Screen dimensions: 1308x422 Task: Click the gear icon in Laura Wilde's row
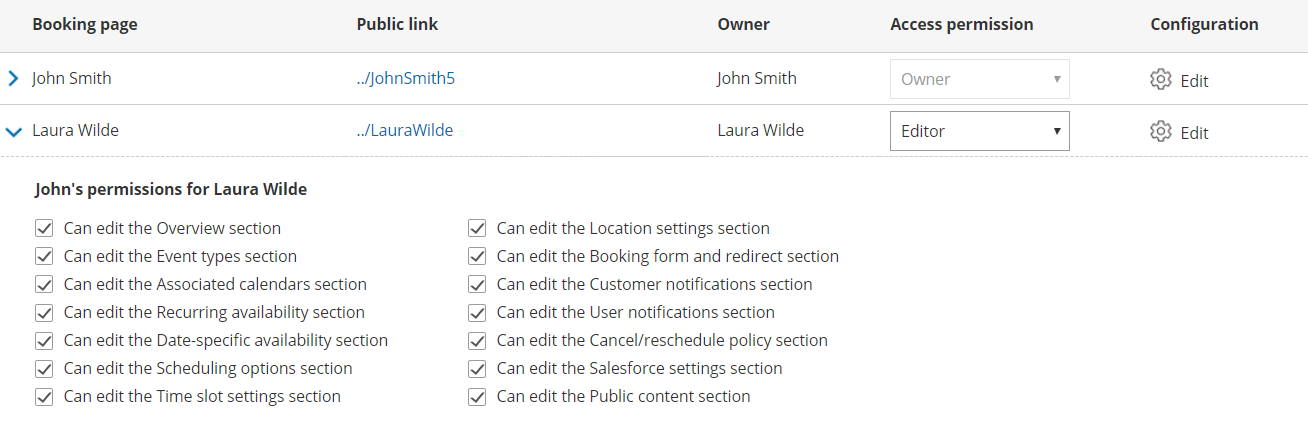click(1160, 132)
